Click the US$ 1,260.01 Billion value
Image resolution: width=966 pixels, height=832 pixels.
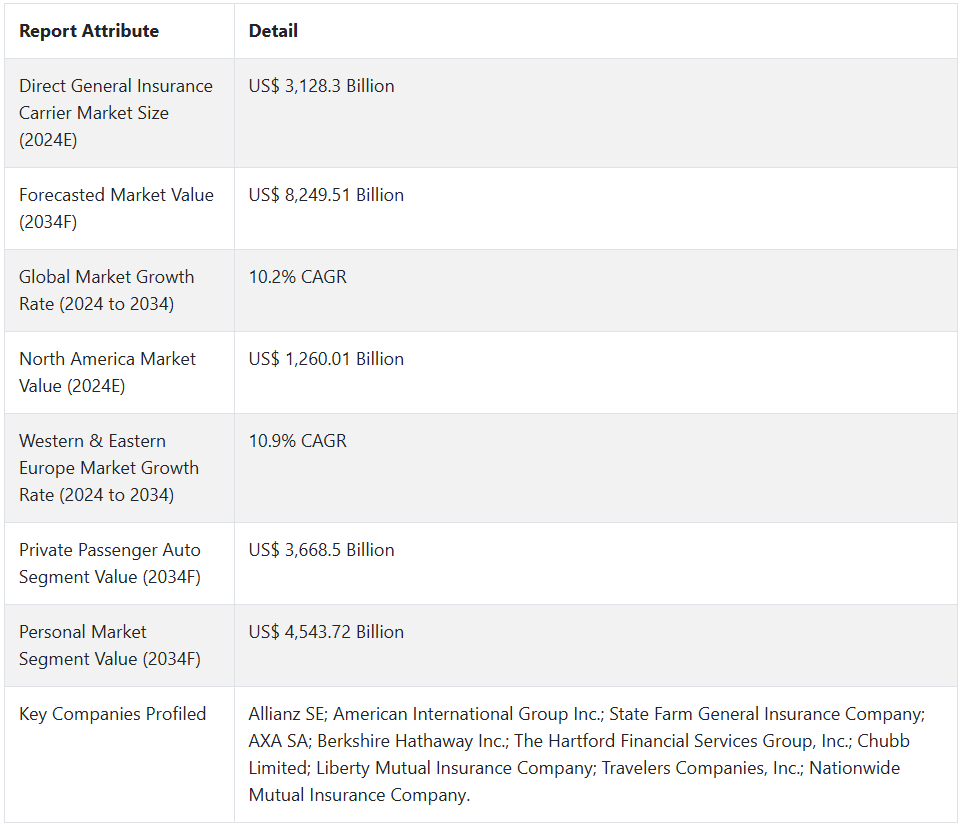[x=326, y=359]
